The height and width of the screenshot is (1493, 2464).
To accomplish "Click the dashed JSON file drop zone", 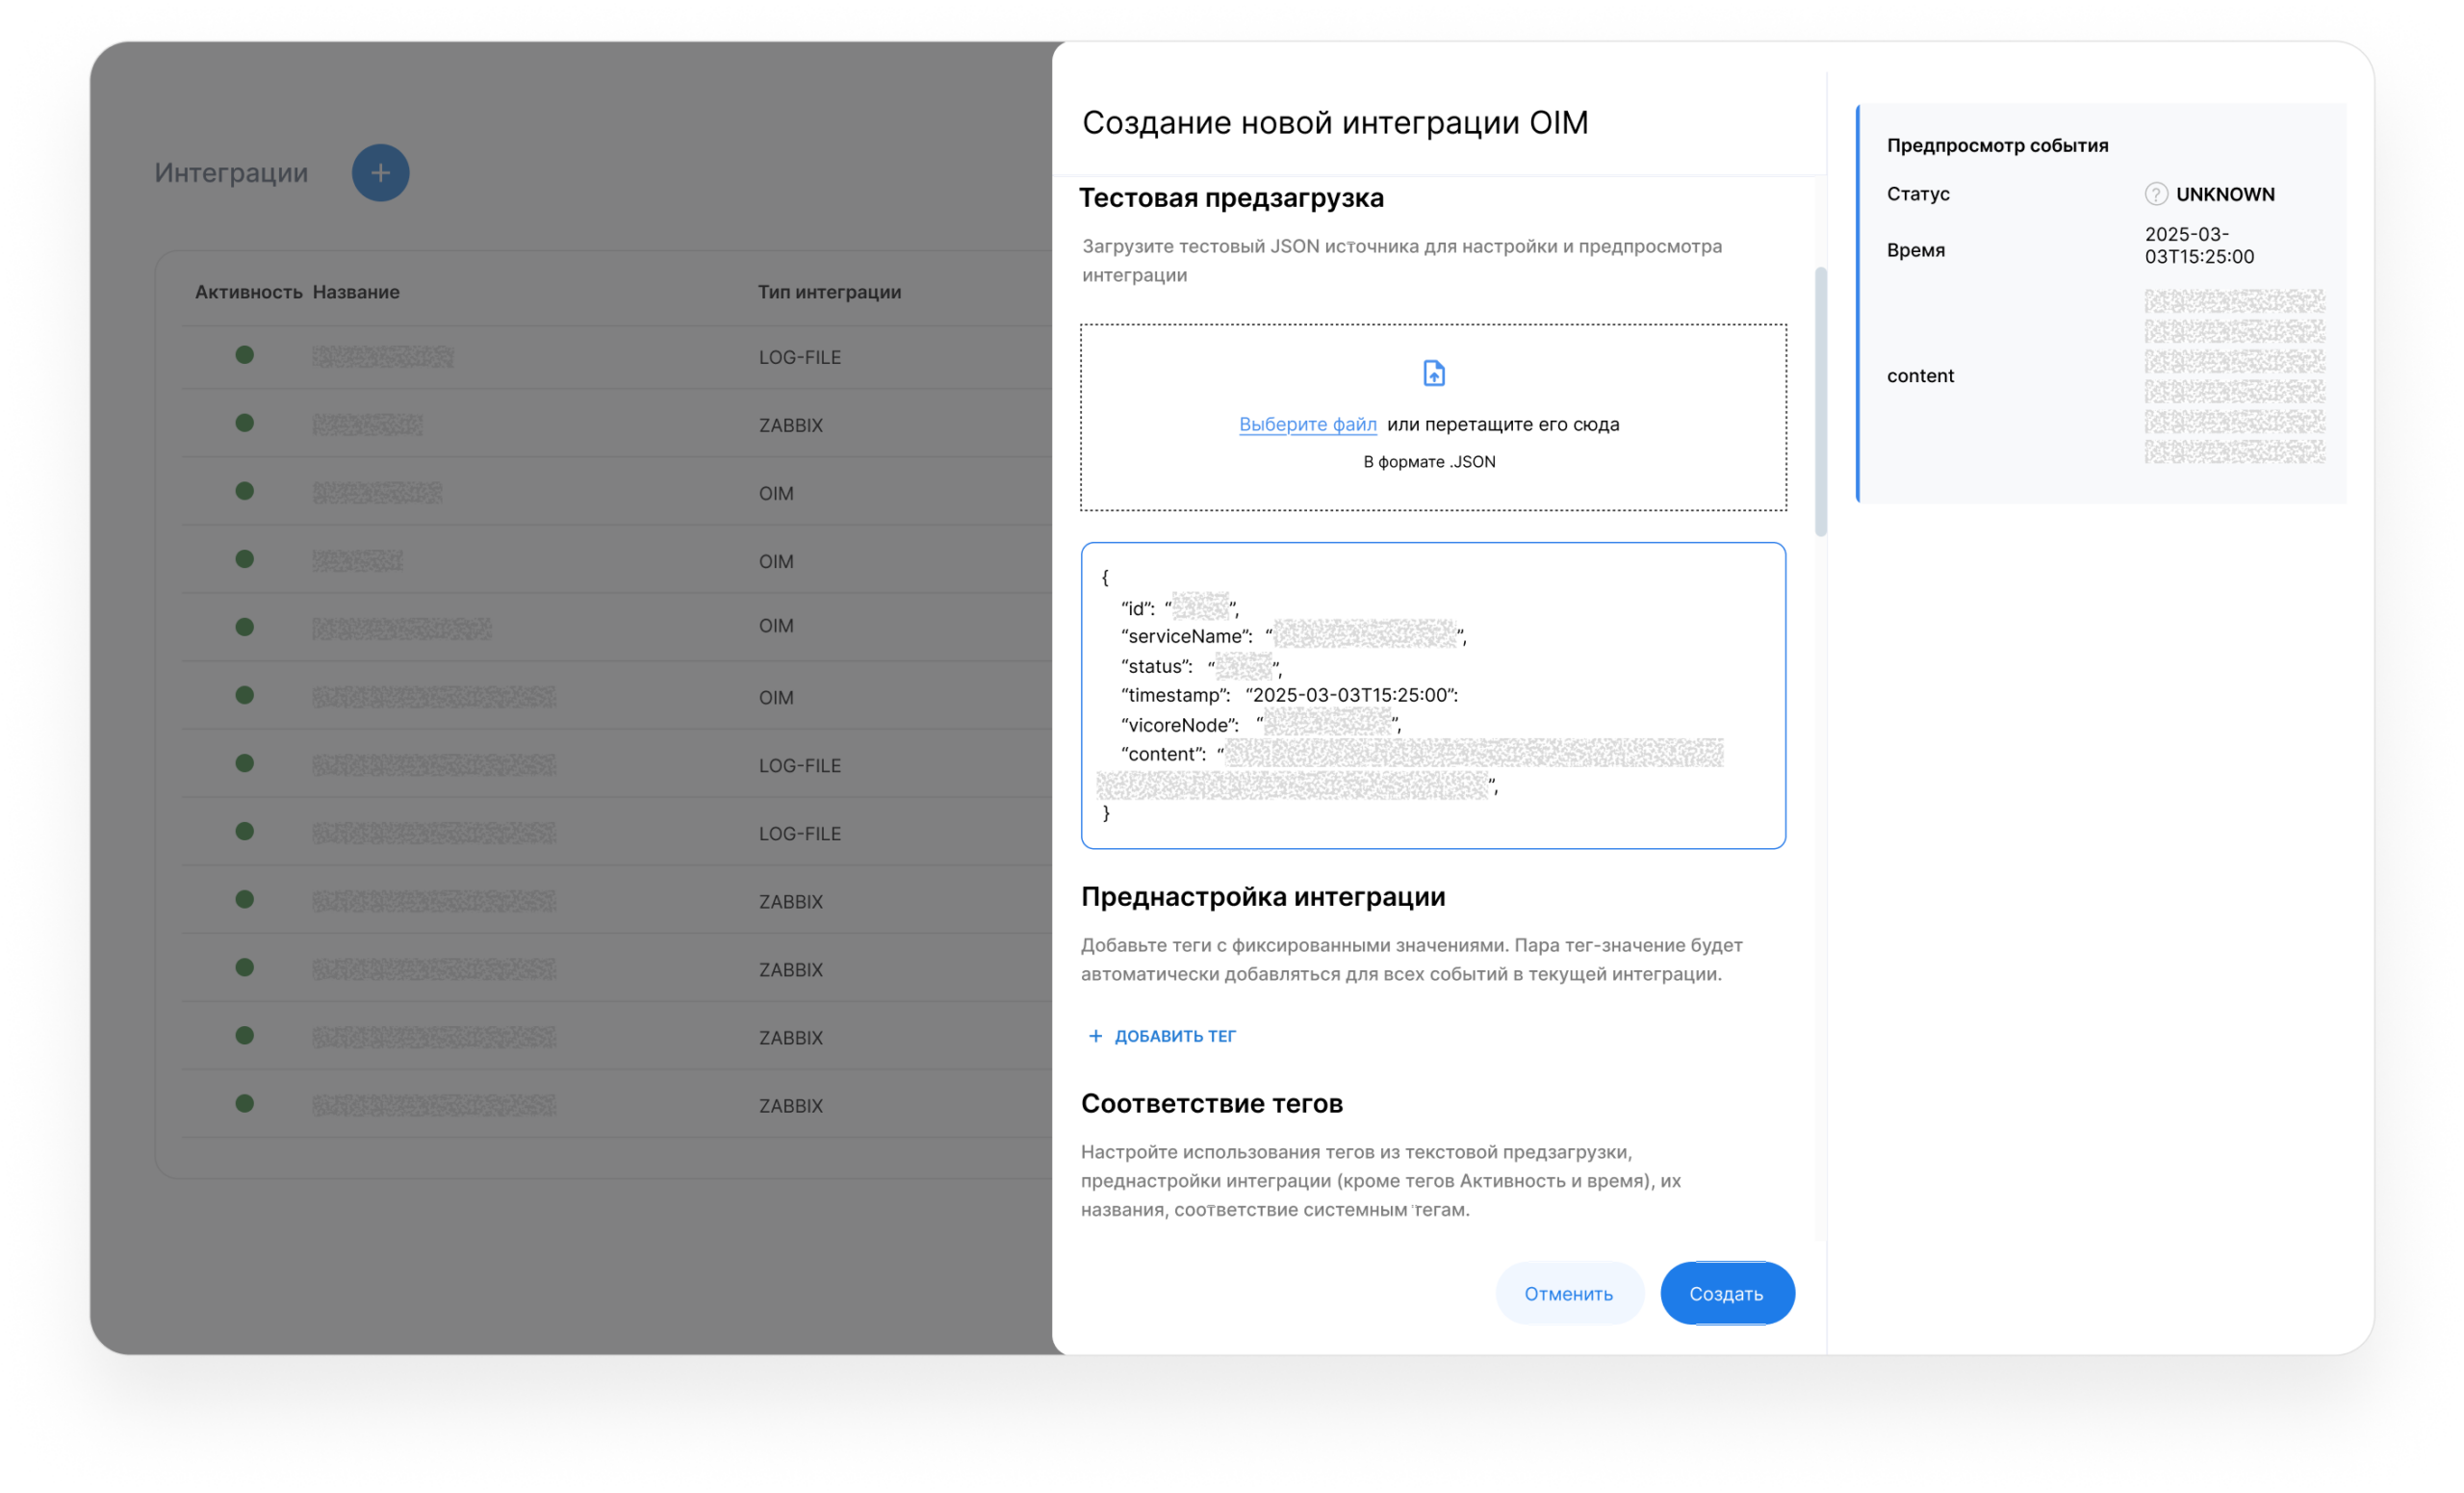I will coord(1433,417).
